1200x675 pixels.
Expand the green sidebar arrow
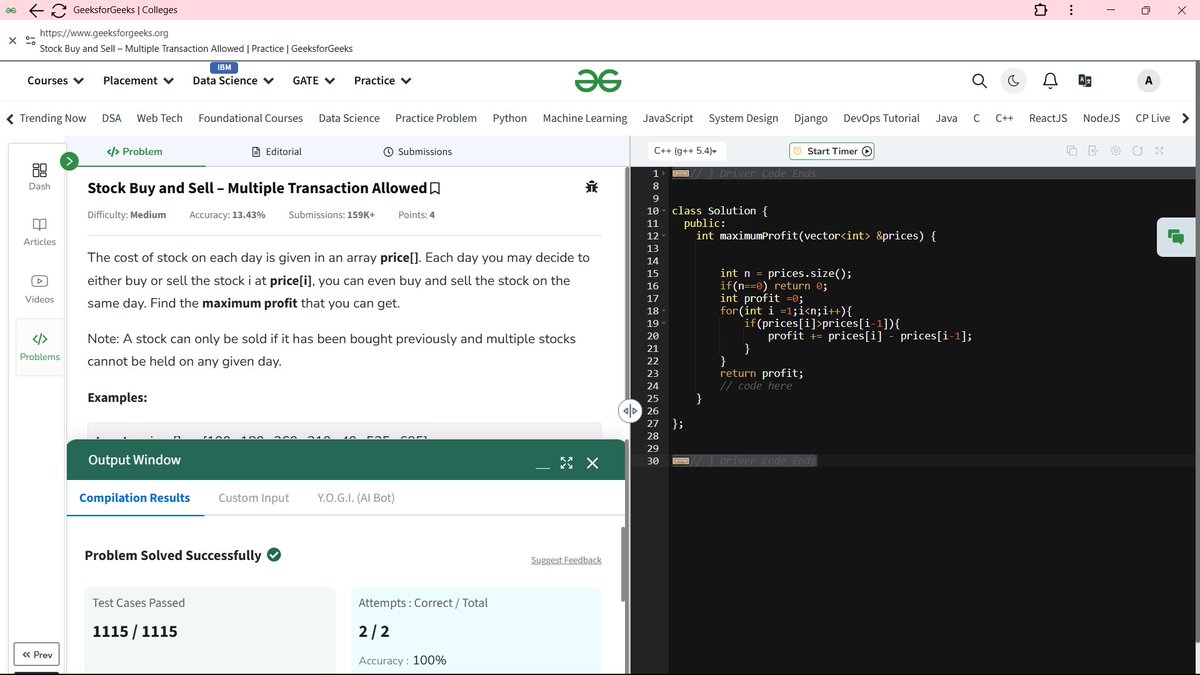[x=69, y=160]
